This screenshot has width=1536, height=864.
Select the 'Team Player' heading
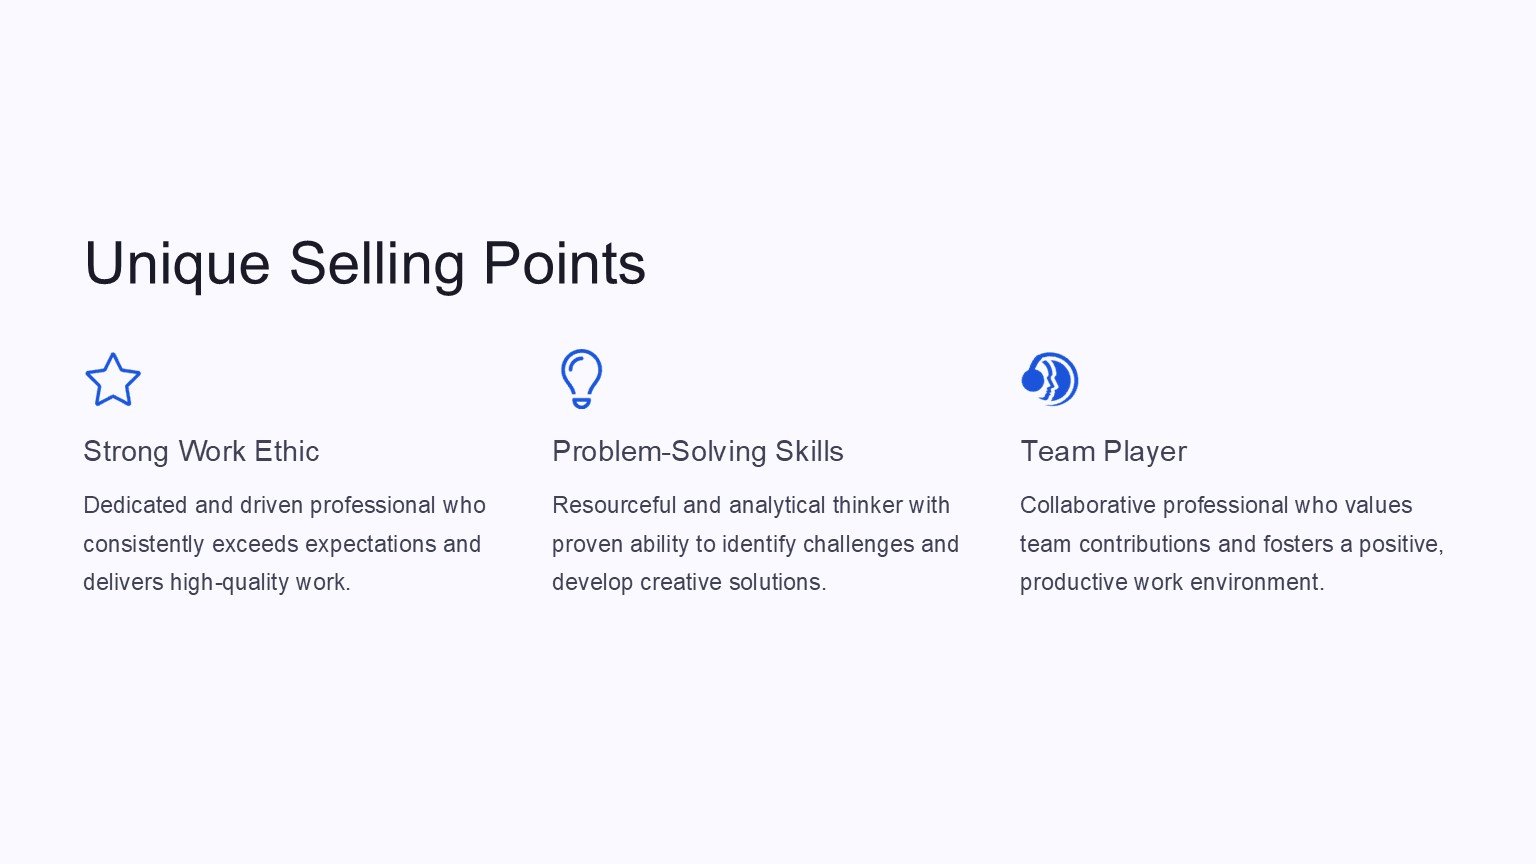click(x=1103, y=452)
